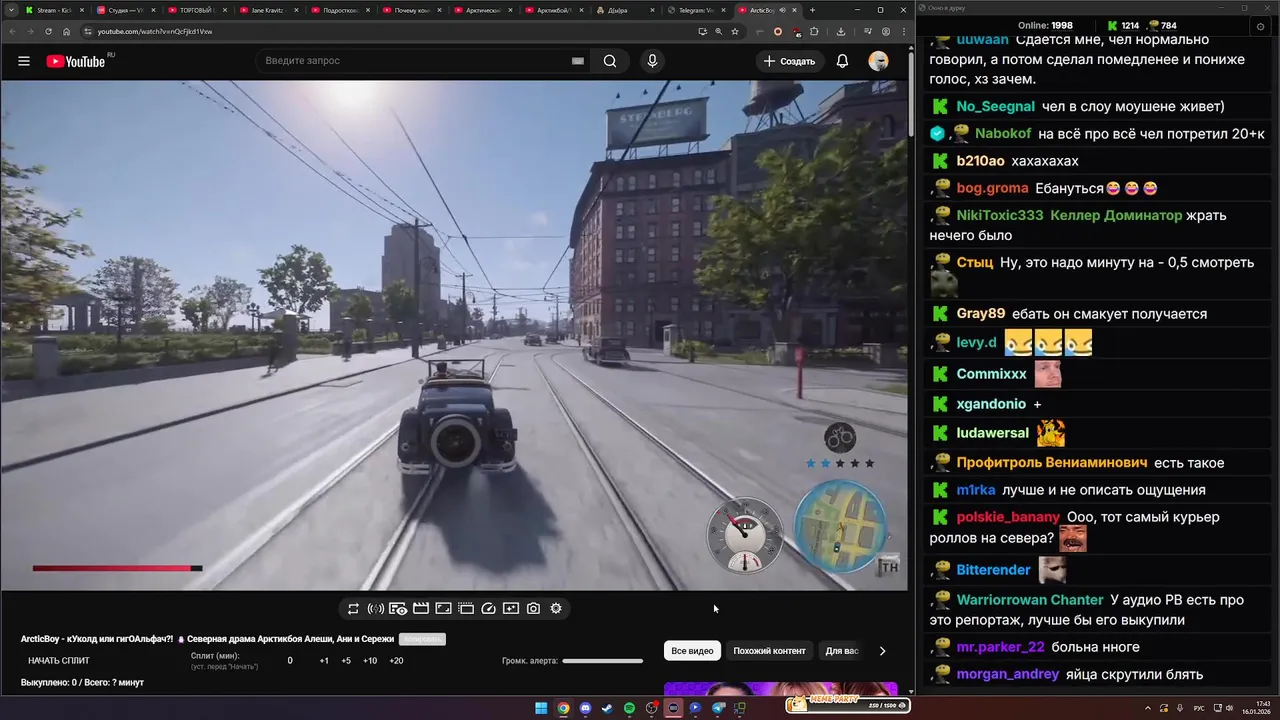Open the on-screen keyboard icon in search box

point(577,61)
